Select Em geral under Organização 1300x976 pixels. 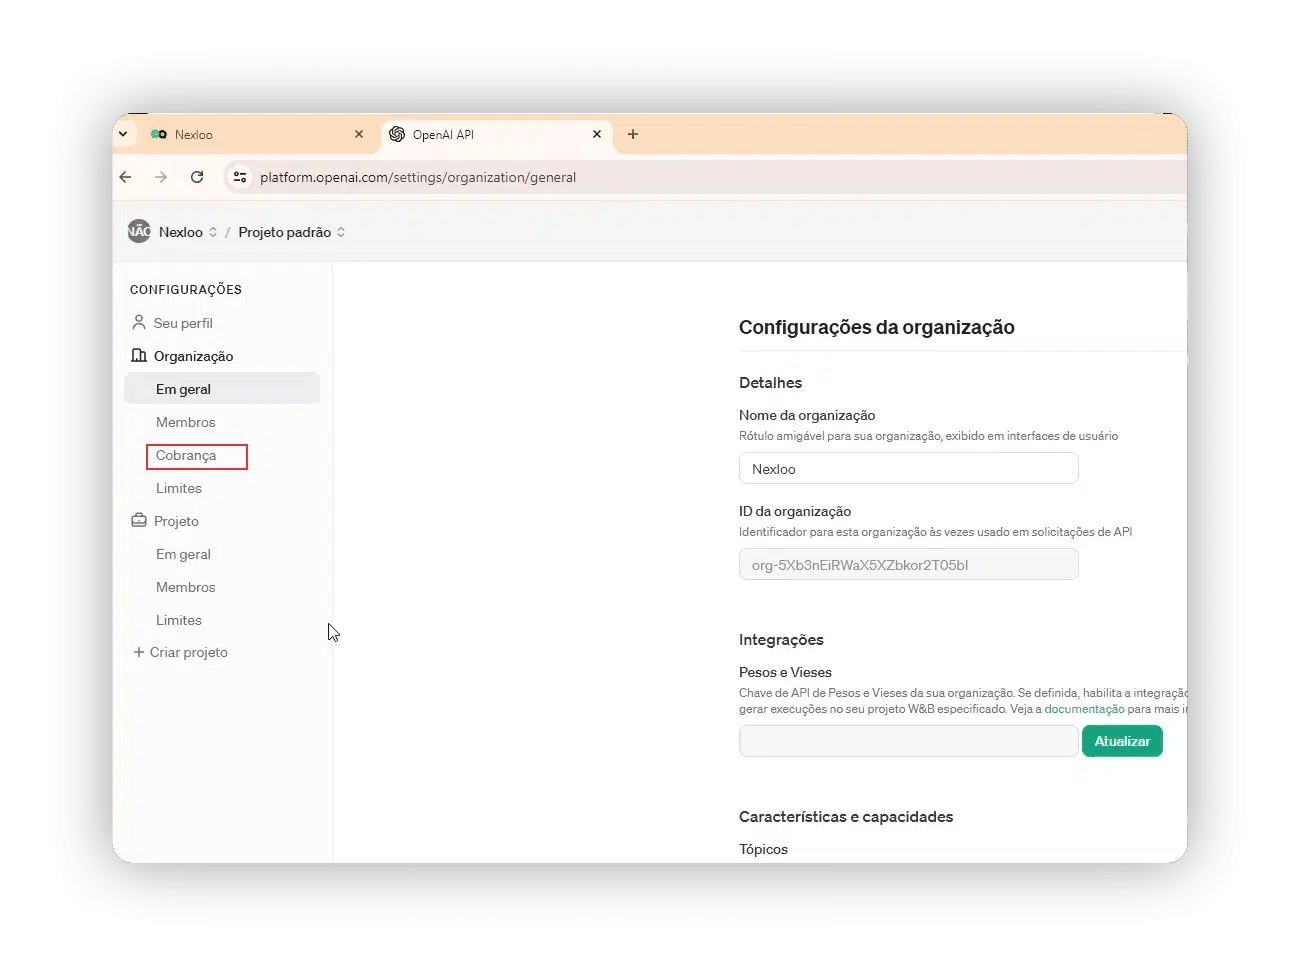click(x=222, y=389)
